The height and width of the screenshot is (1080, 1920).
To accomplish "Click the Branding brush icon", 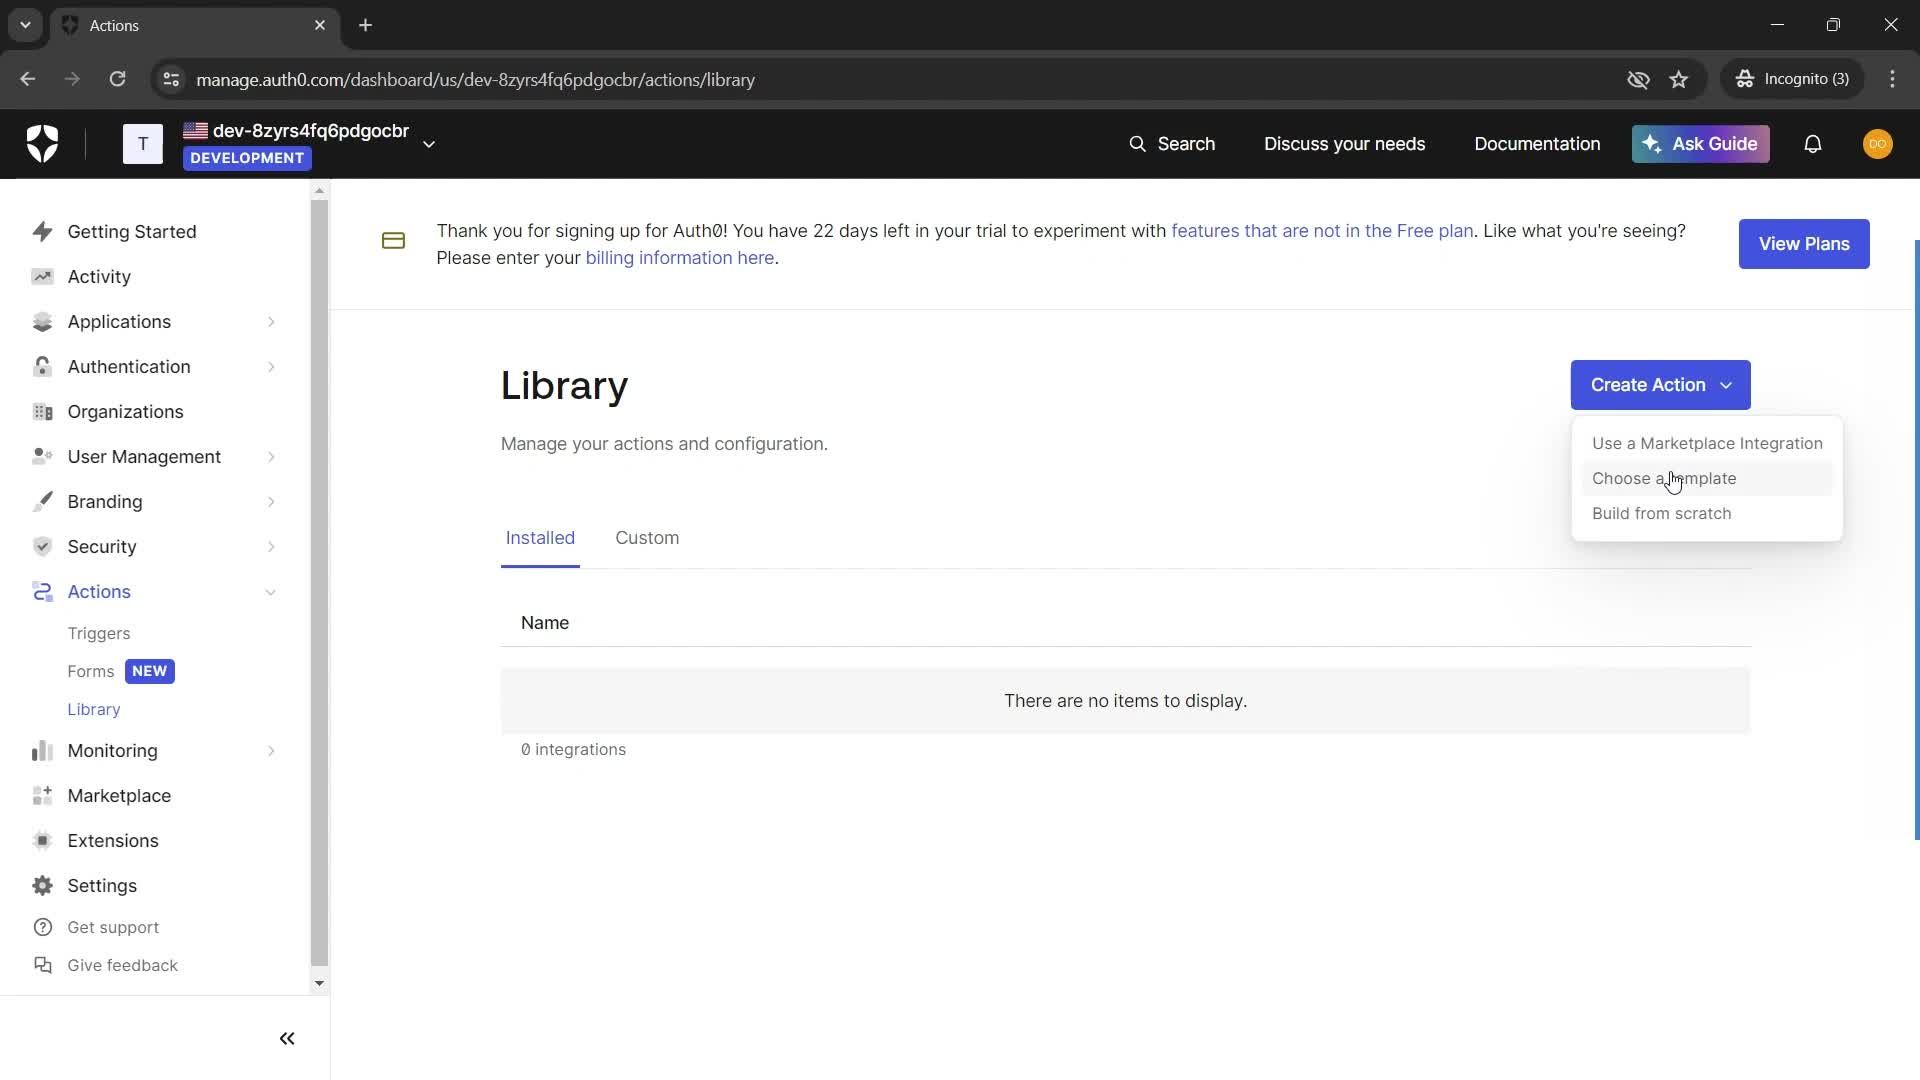I will tap(42, 502).
